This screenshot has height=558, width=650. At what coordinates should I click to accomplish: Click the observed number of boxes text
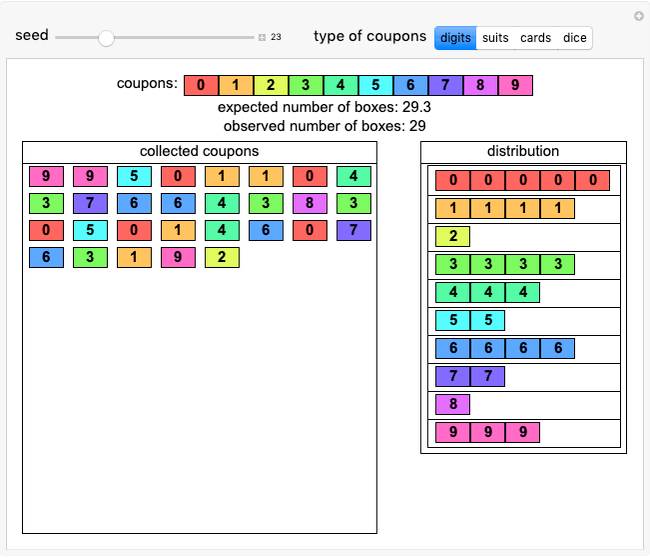tap(324, 126)
